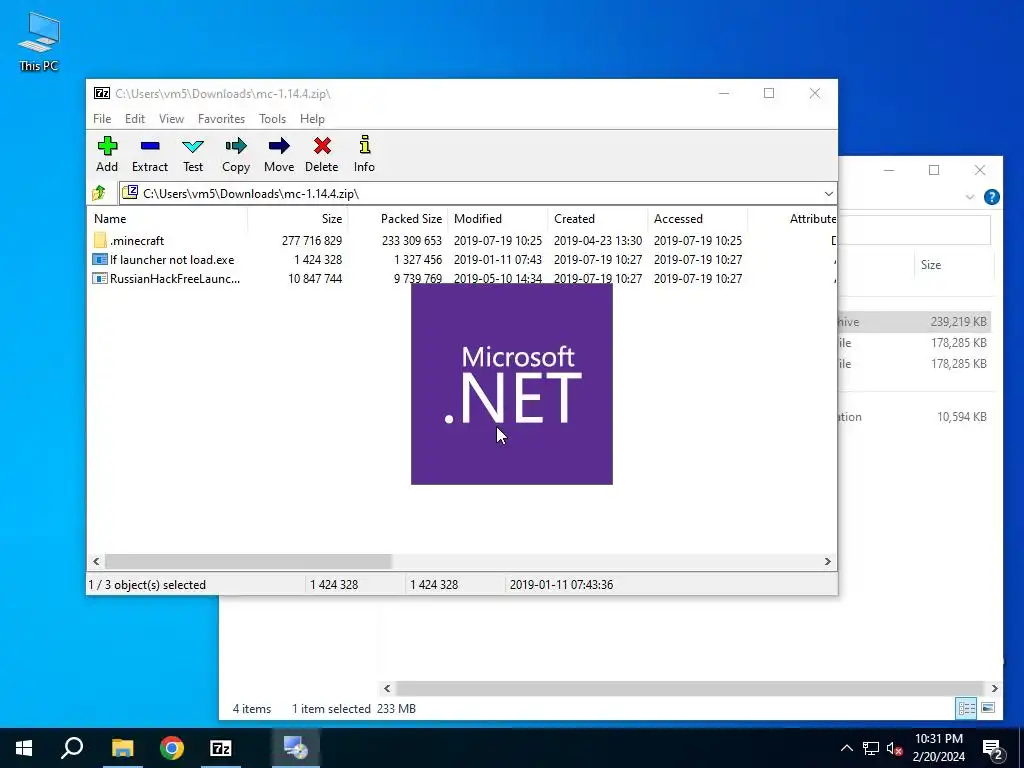Open the notification center

tap(993, 749)
